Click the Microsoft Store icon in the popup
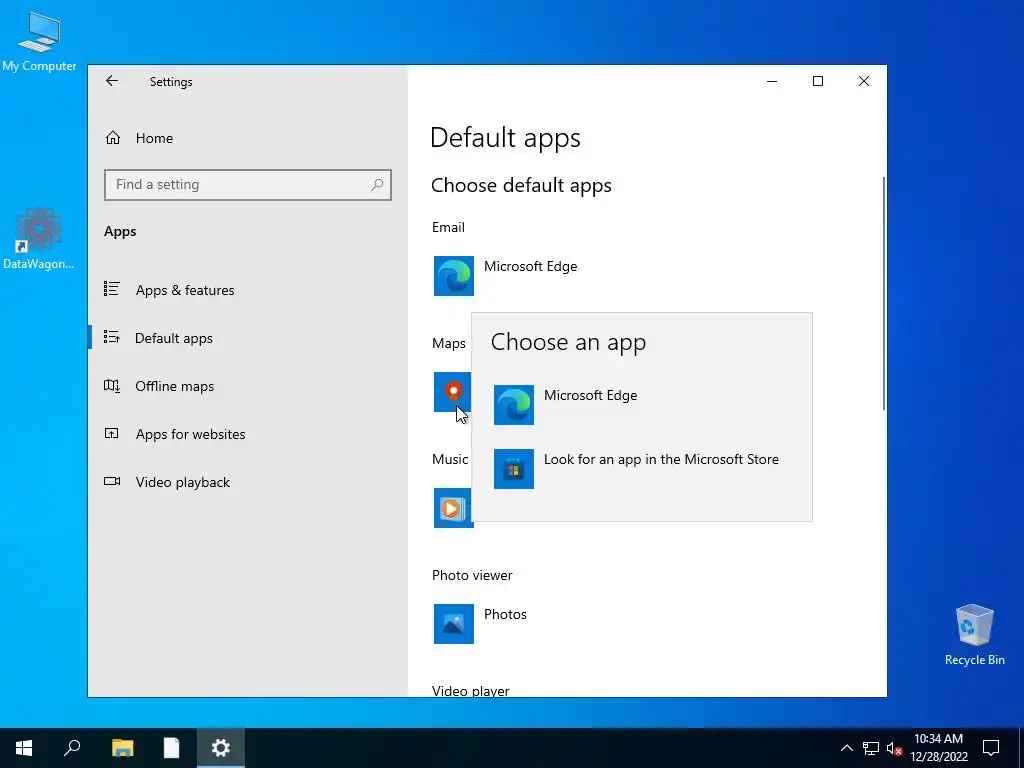Screen dimensions: 1024x768 coord(514,469)
